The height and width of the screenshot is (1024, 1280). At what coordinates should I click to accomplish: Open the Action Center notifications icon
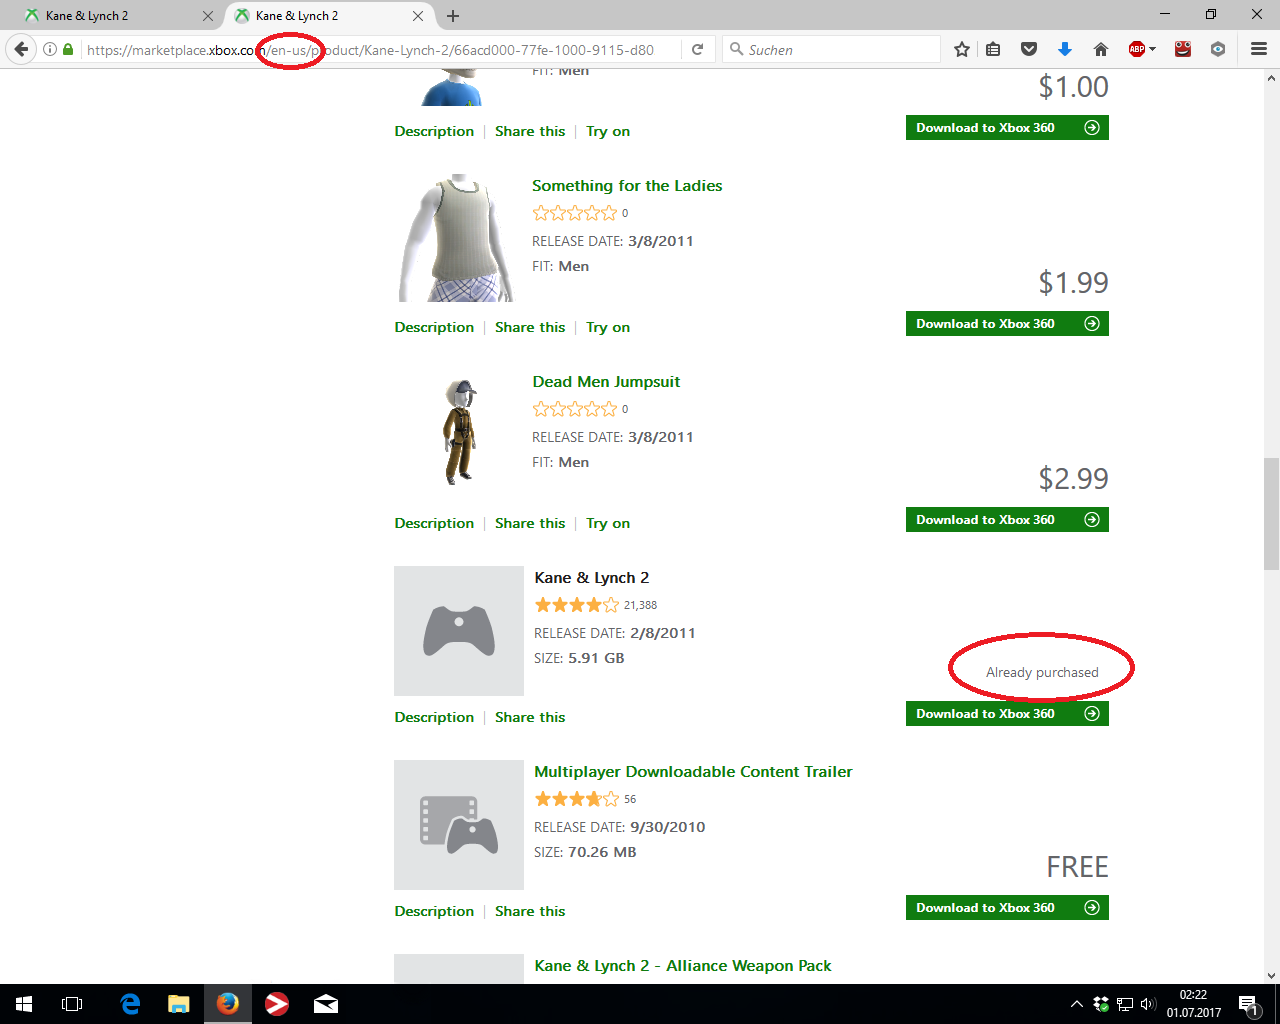[1248, 1005]
